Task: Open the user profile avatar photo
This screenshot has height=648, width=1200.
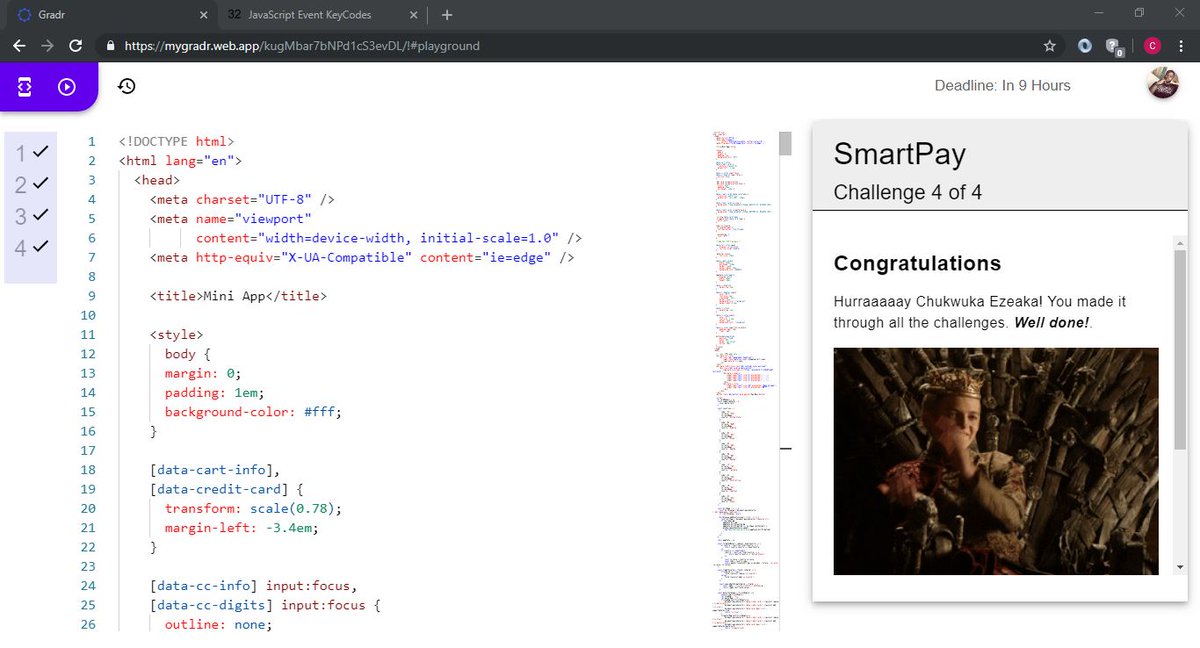Action: click(x=1163, y=84)
